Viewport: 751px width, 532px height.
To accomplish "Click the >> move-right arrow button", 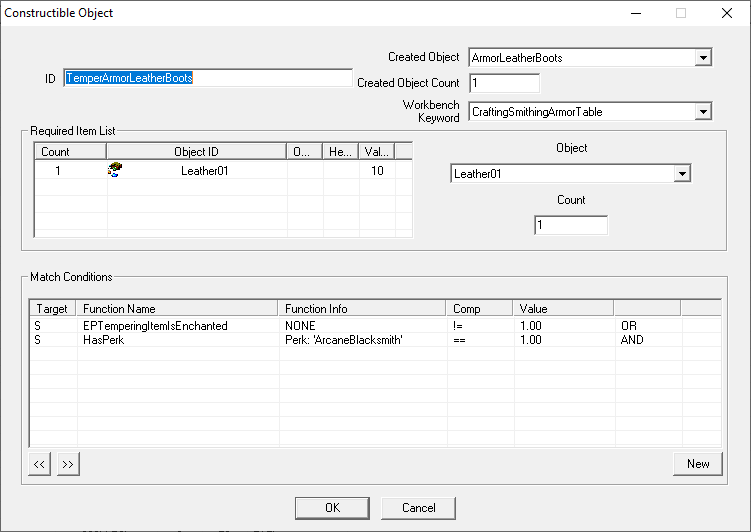I will [68, 464].
